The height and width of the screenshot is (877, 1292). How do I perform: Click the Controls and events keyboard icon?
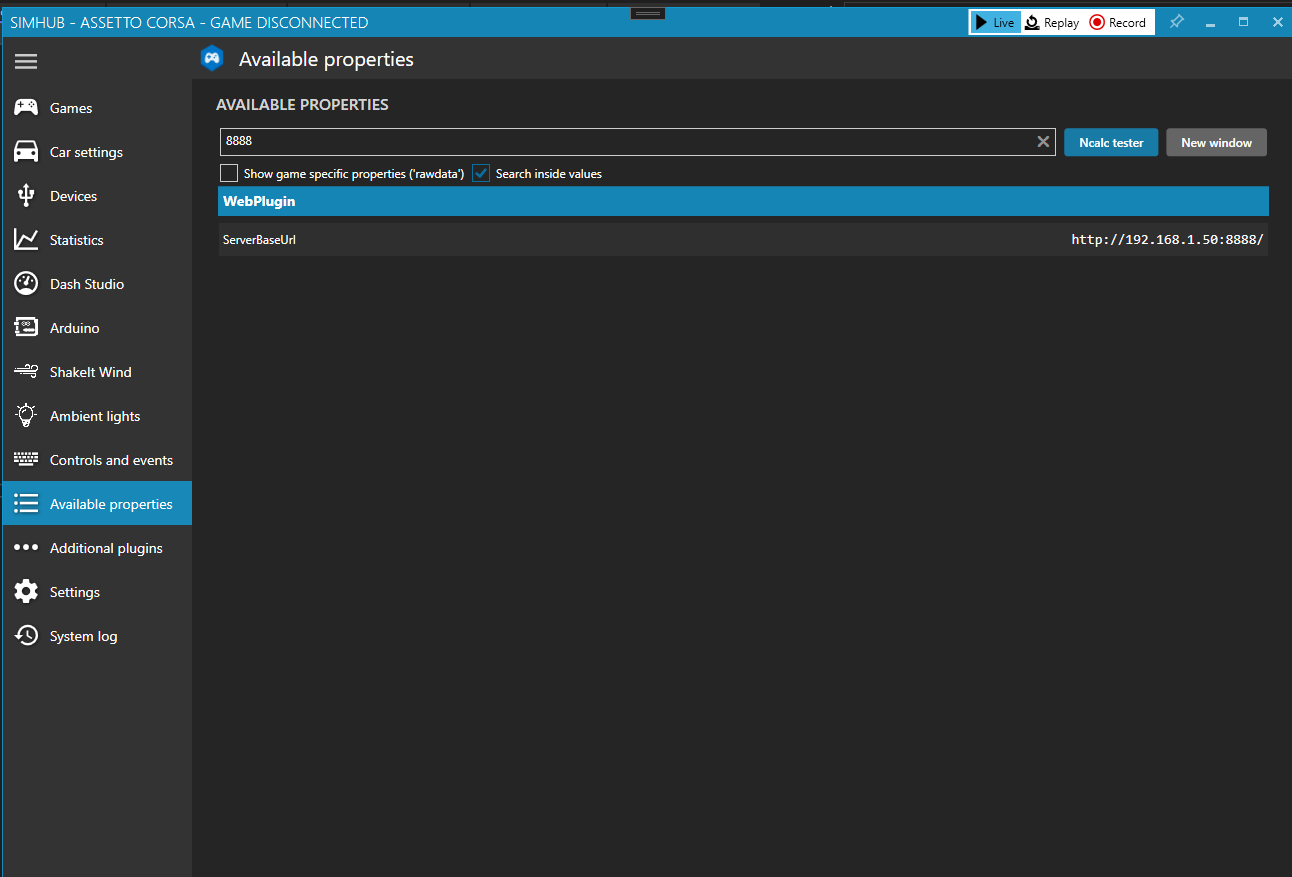pos(26,460)
